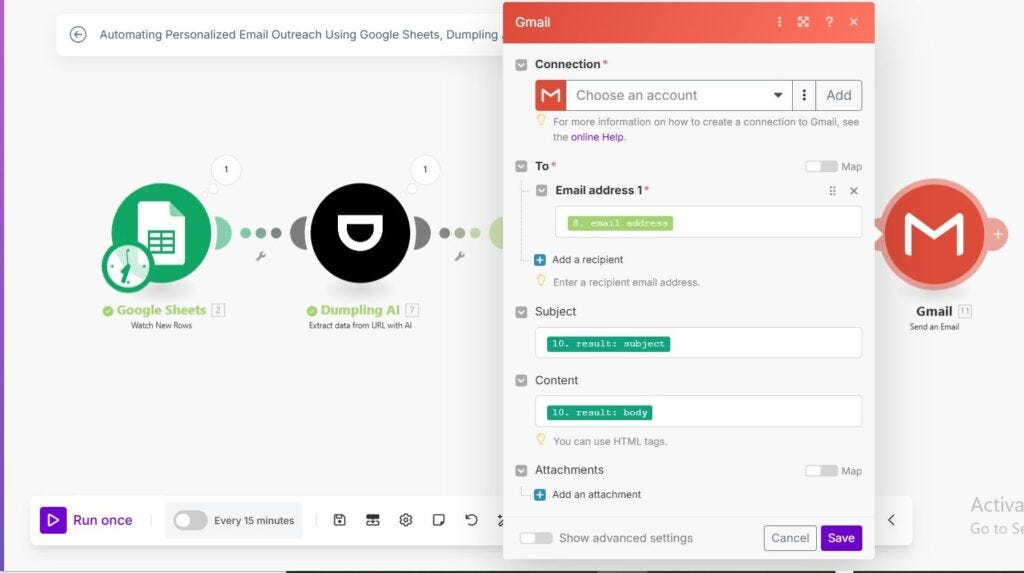This screenshot has height=573, width=1024.
Task: Save the scenario with the disk icon
Action: point(340,520)
